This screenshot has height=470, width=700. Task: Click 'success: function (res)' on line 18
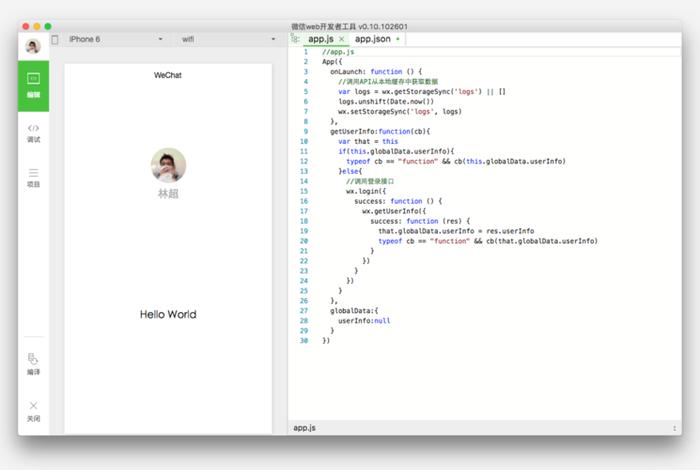click(420, 221)
